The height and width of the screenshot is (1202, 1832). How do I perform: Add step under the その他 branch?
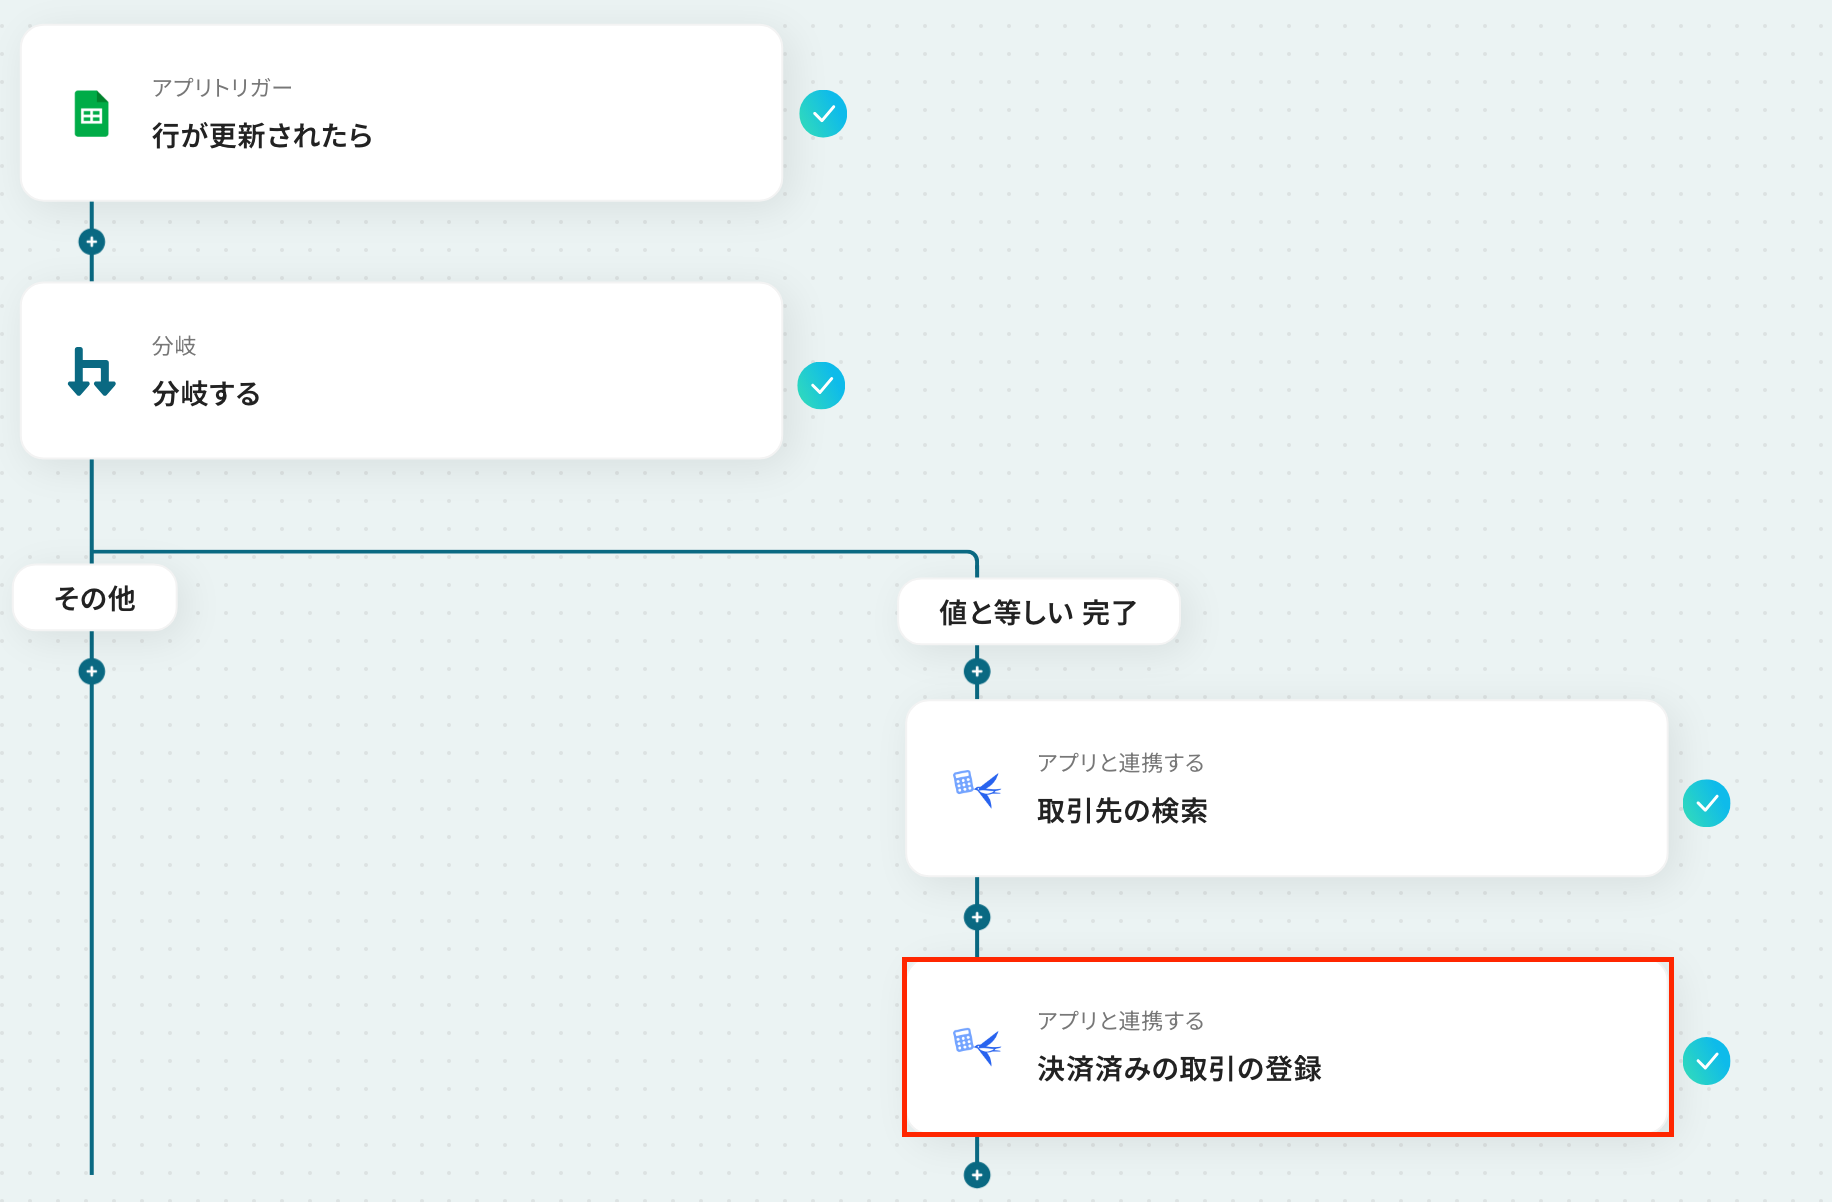pyautogui.click(x=92, y=672)
